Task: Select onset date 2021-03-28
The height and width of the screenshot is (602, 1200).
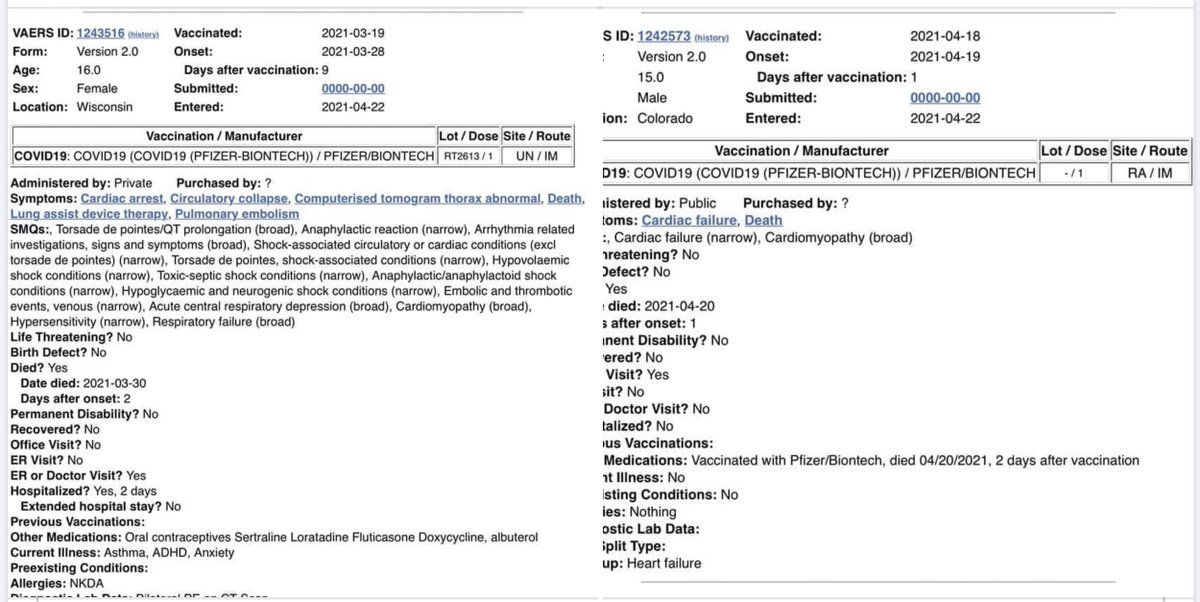Action: [x=354, y=51]
